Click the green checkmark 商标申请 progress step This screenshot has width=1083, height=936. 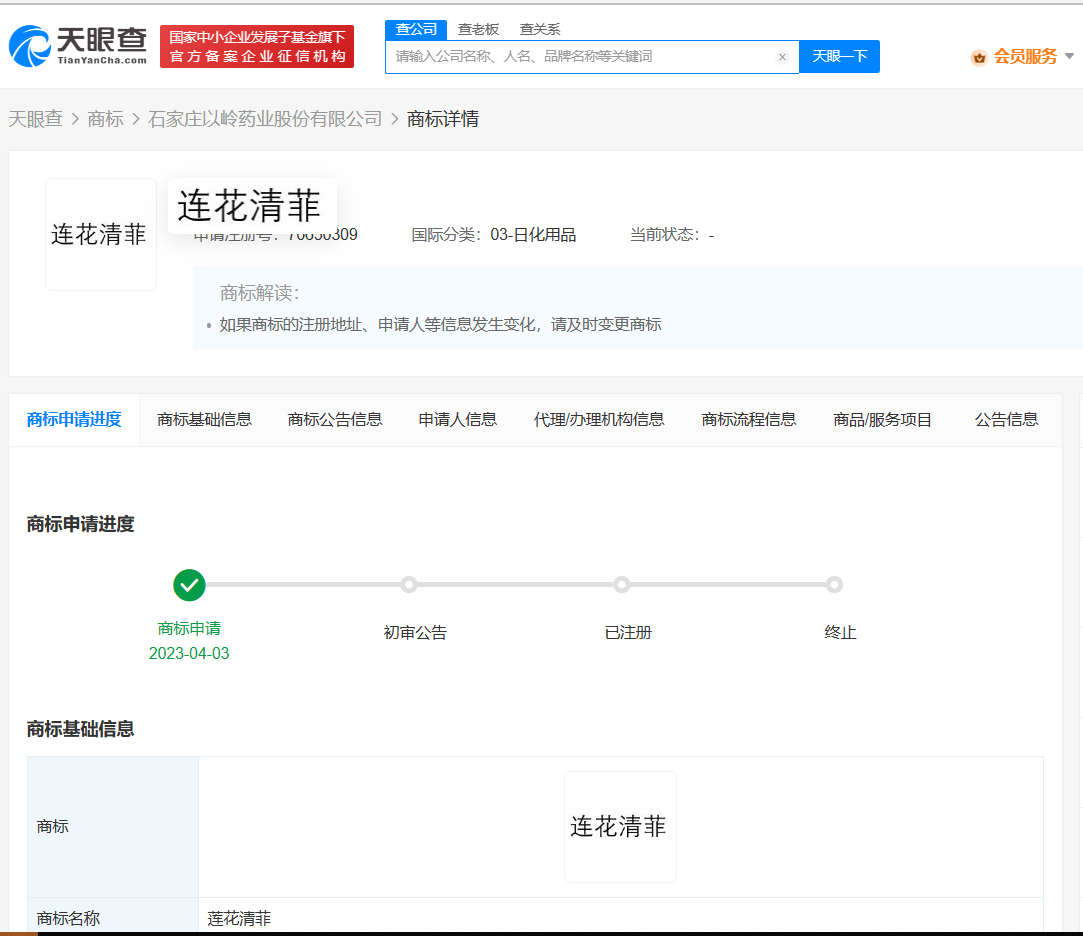point(189,585)
